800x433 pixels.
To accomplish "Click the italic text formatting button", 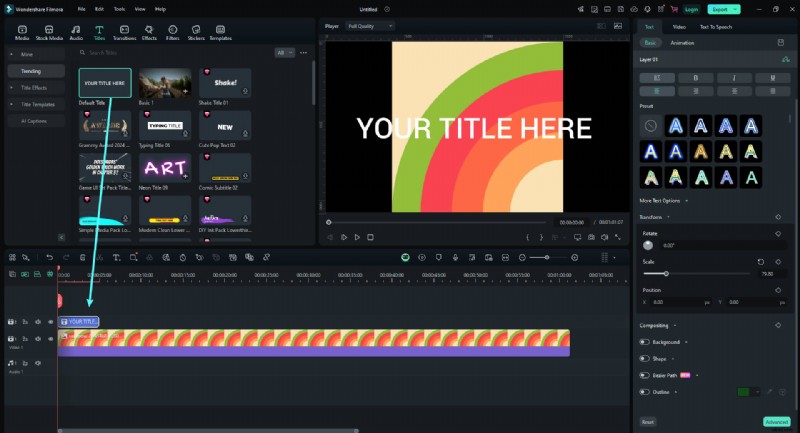I will pyautogui.click(x=733, y=77).
